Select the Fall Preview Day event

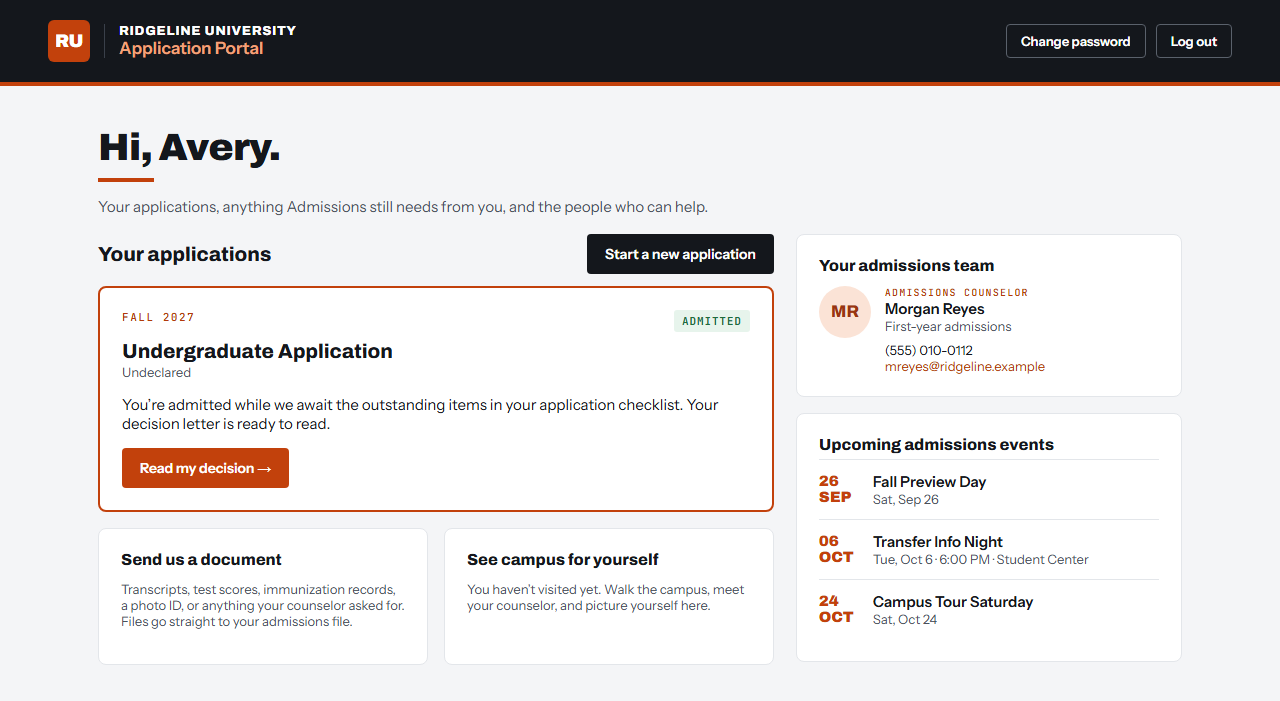989,490
